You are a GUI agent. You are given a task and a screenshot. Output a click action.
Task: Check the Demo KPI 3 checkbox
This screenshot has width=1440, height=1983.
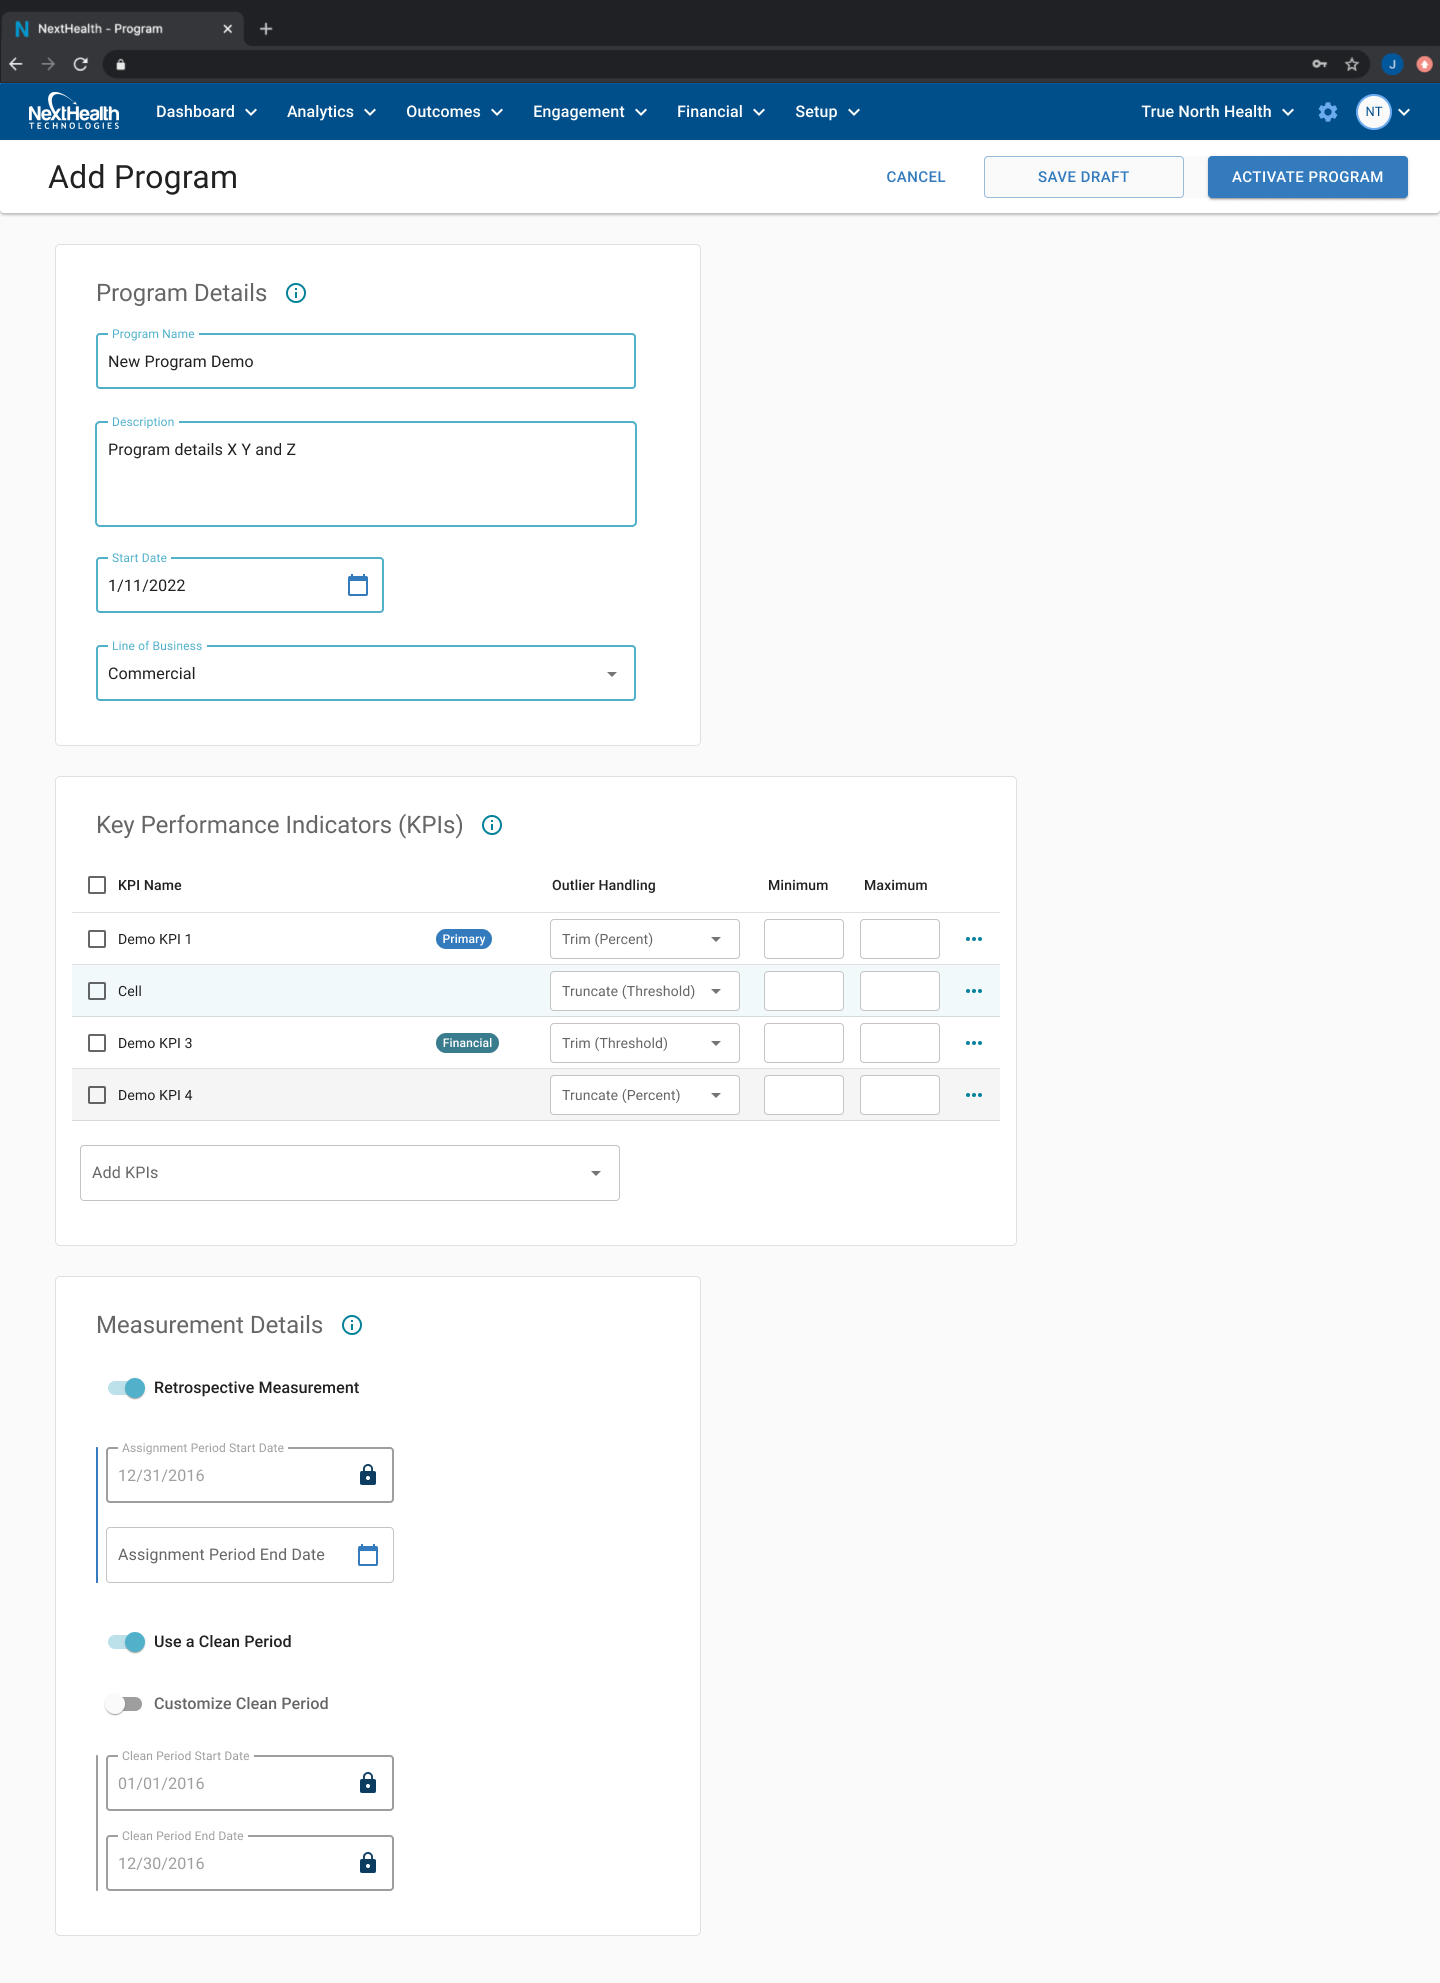pyautogui.click(x=97, y=1043)
